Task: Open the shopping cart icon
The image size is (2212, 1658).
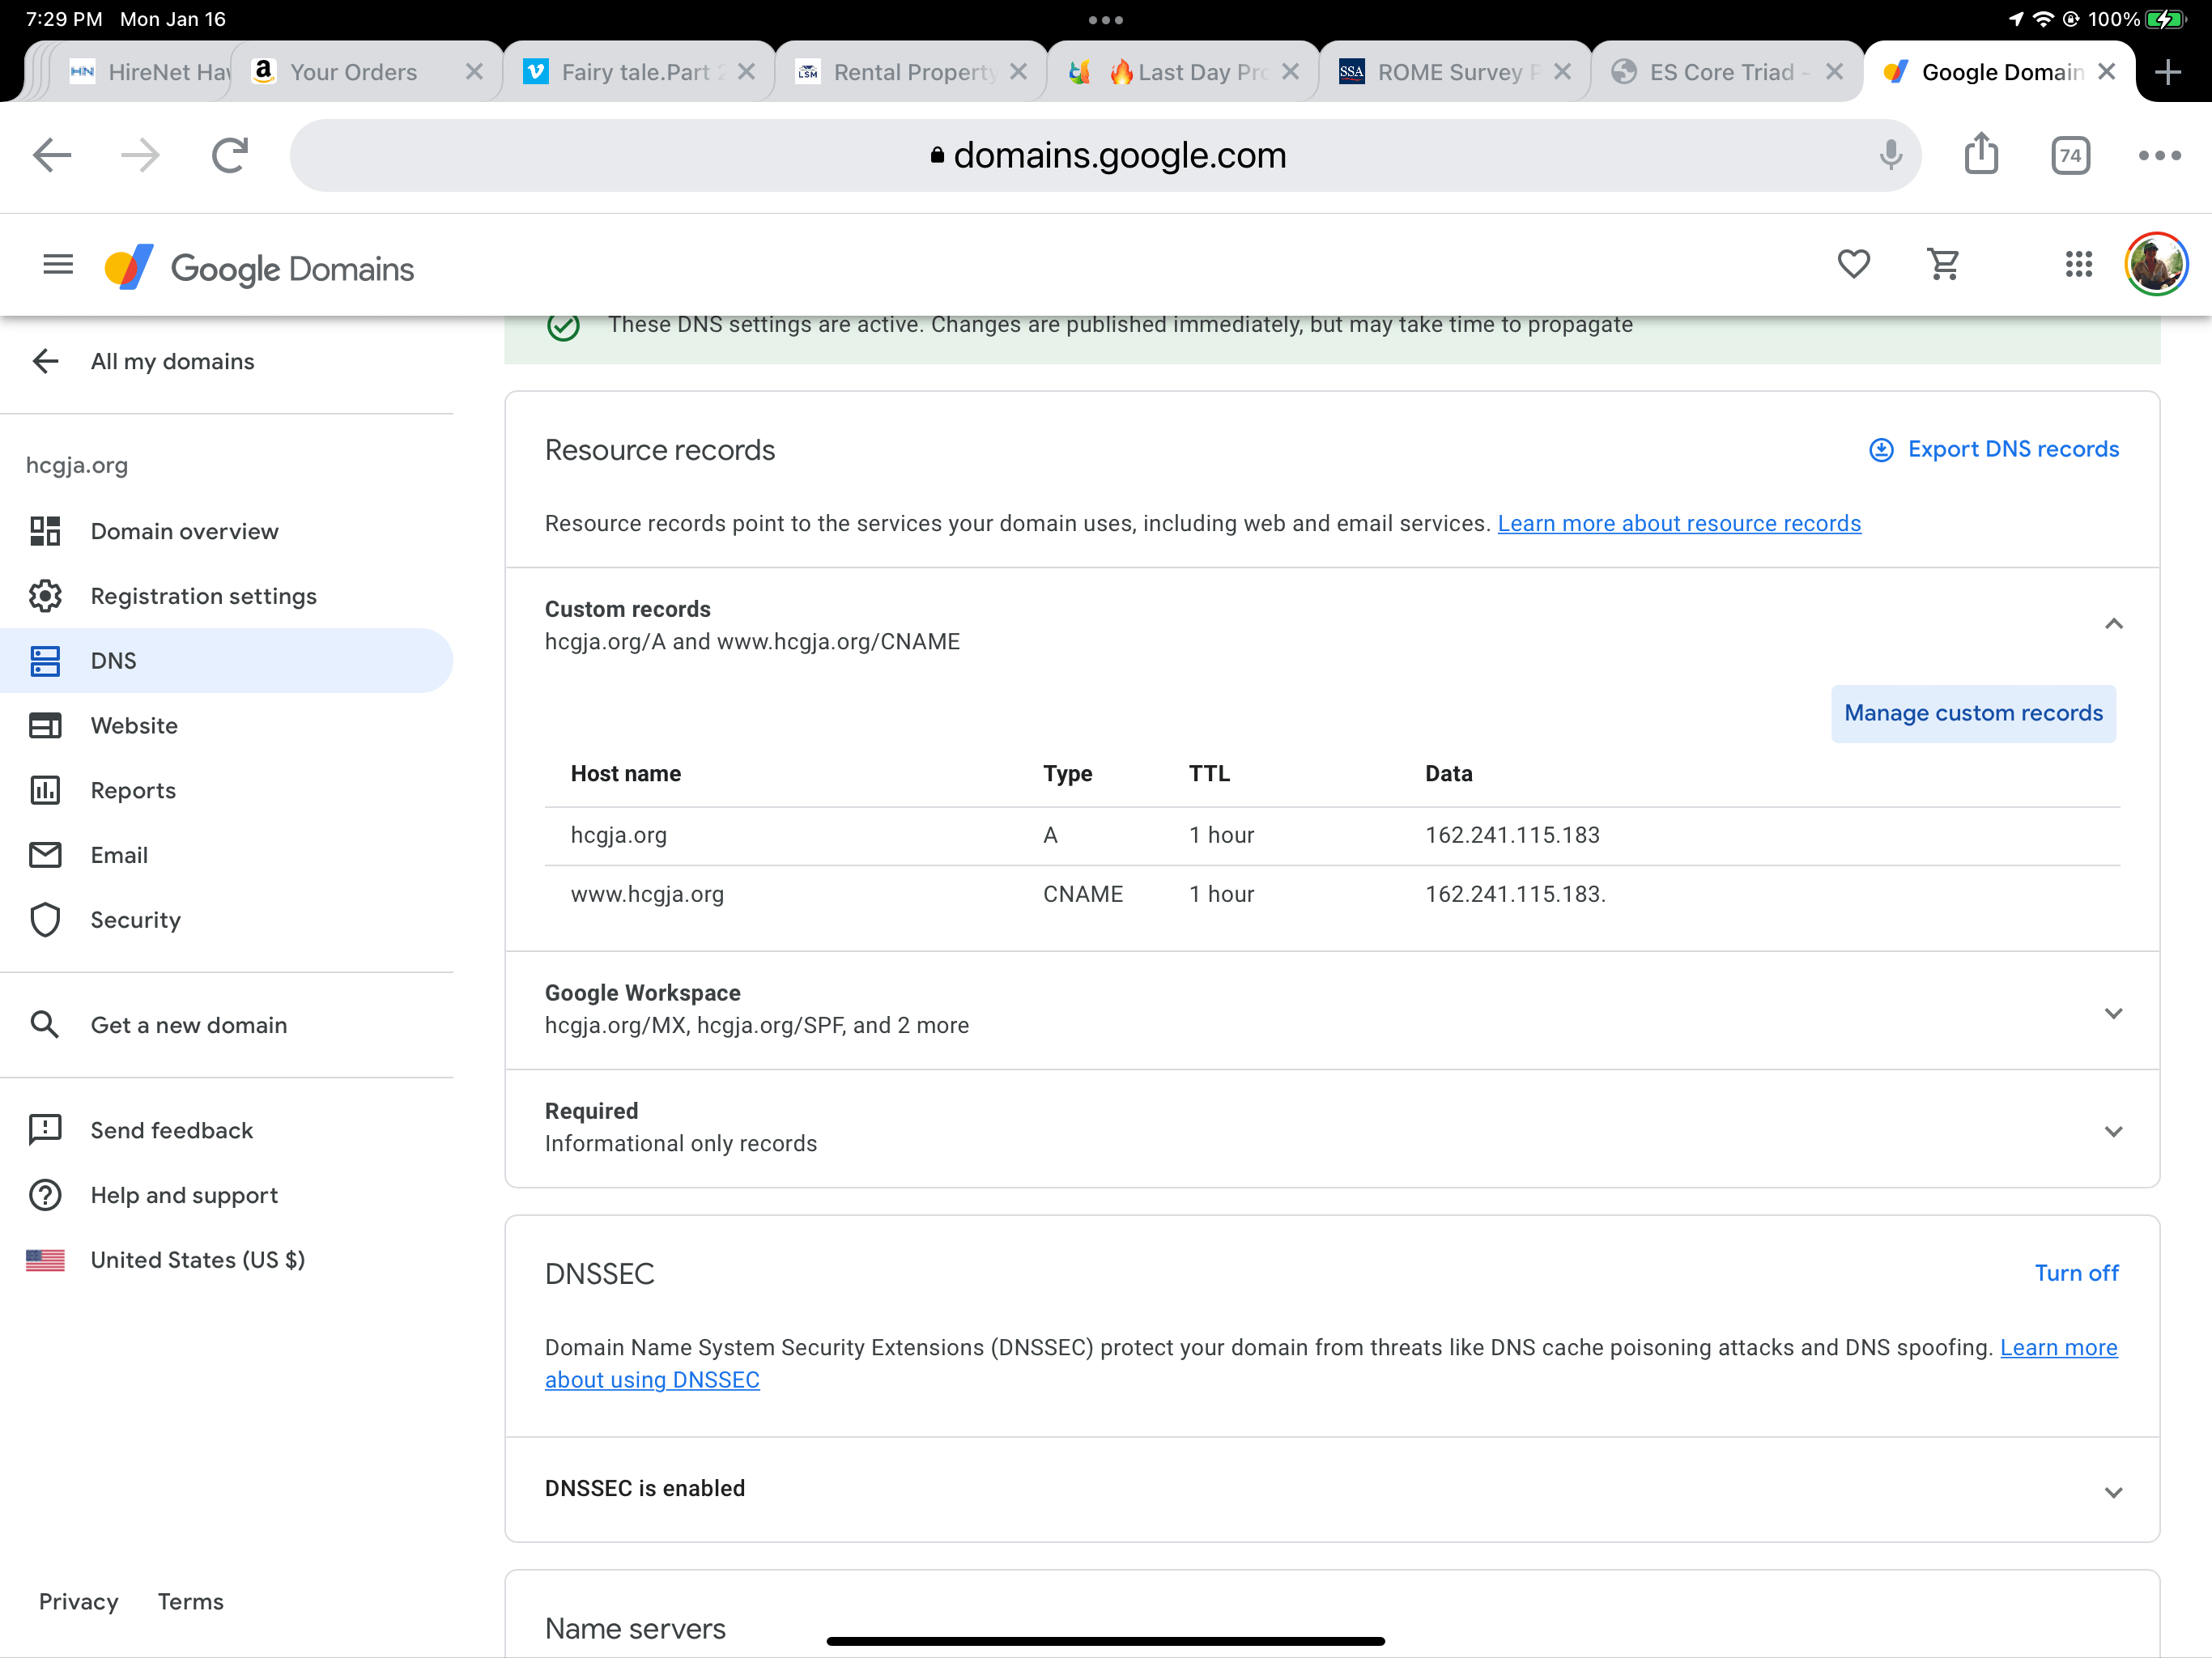Action: tap(1943, 264)
